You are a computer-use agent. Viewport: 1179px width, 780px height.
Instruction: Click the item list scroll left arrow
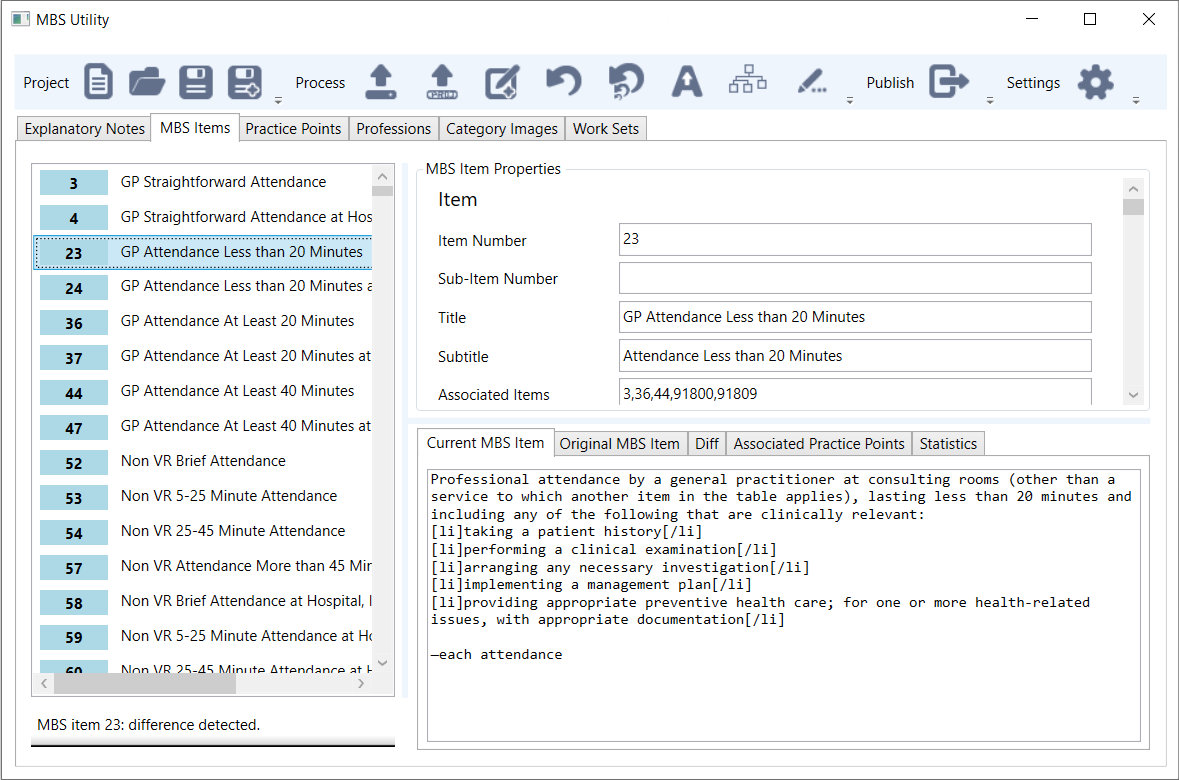tap(44, 684)
